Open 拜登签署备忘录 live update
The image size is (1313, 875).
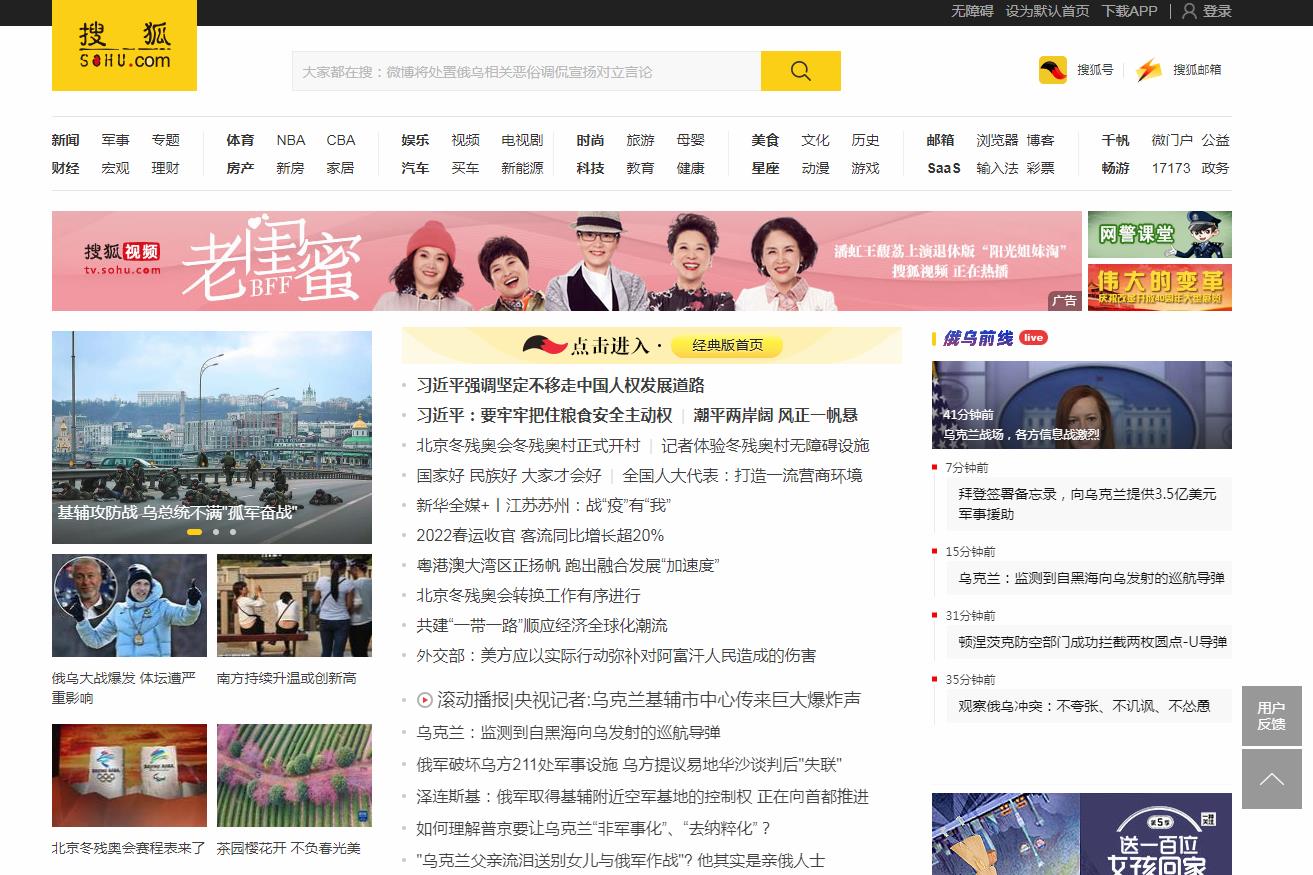tap(1088, 504)
